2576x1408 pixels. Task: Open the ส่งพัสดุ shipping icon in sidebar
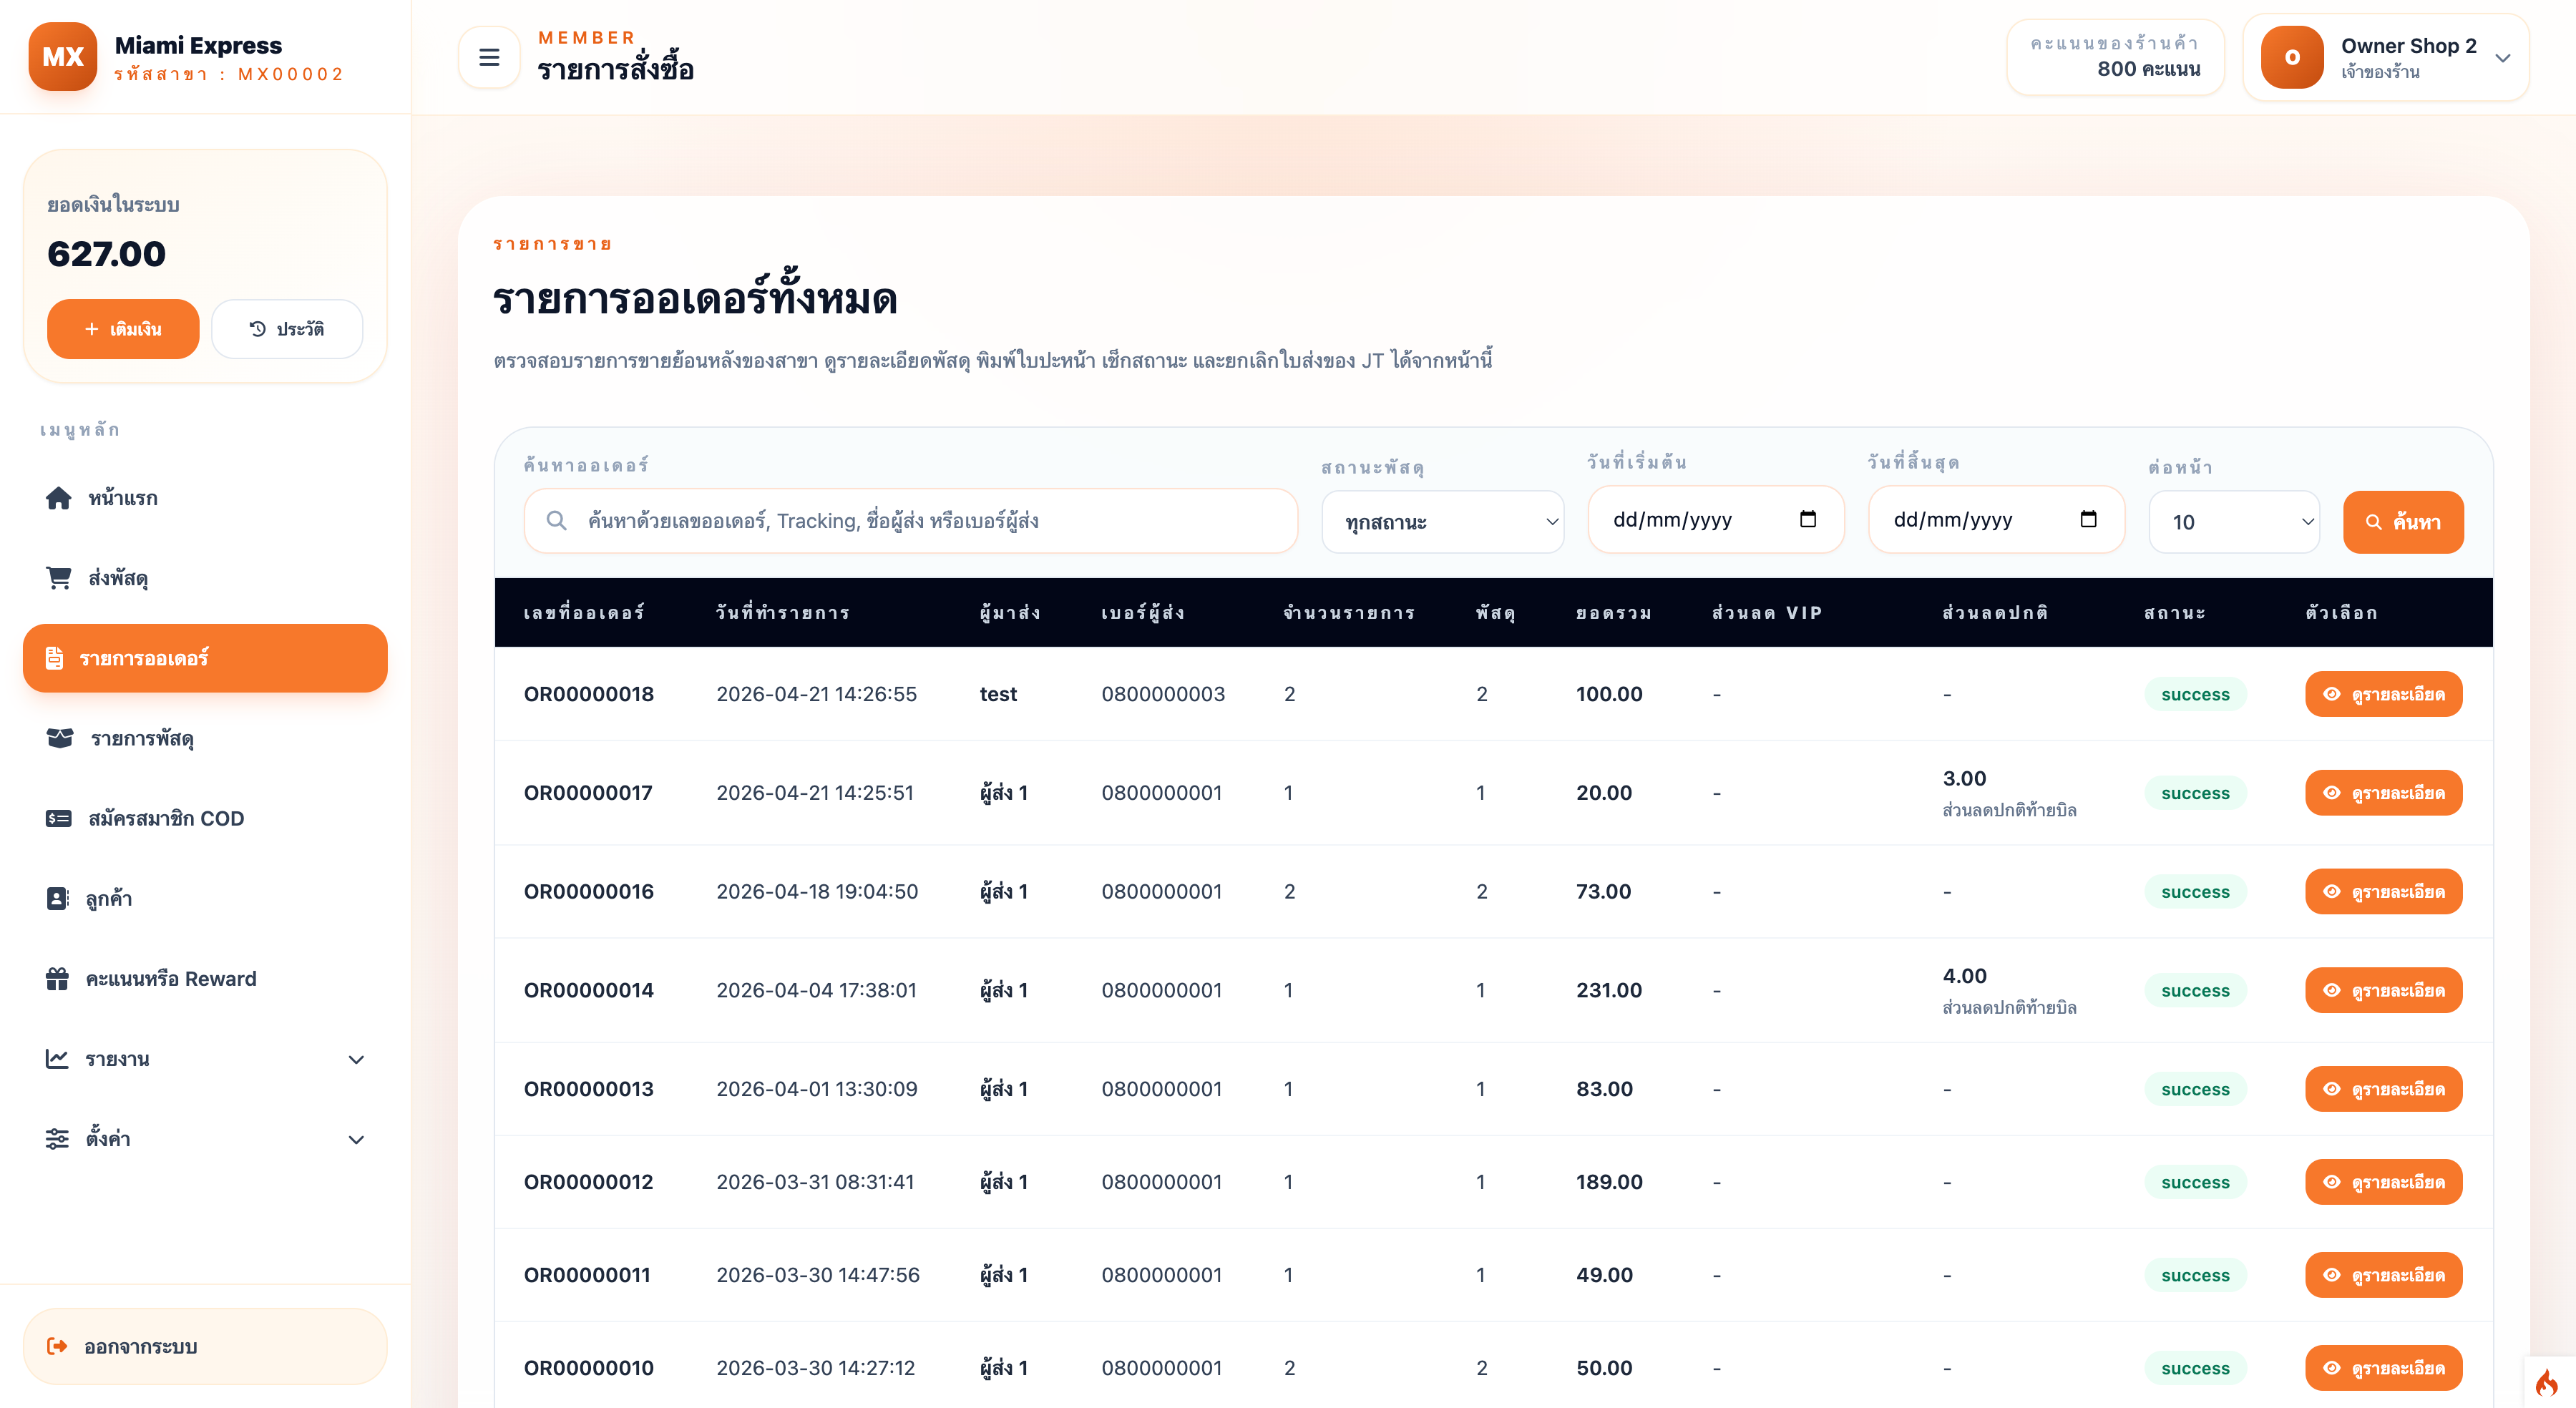(57, 577)
